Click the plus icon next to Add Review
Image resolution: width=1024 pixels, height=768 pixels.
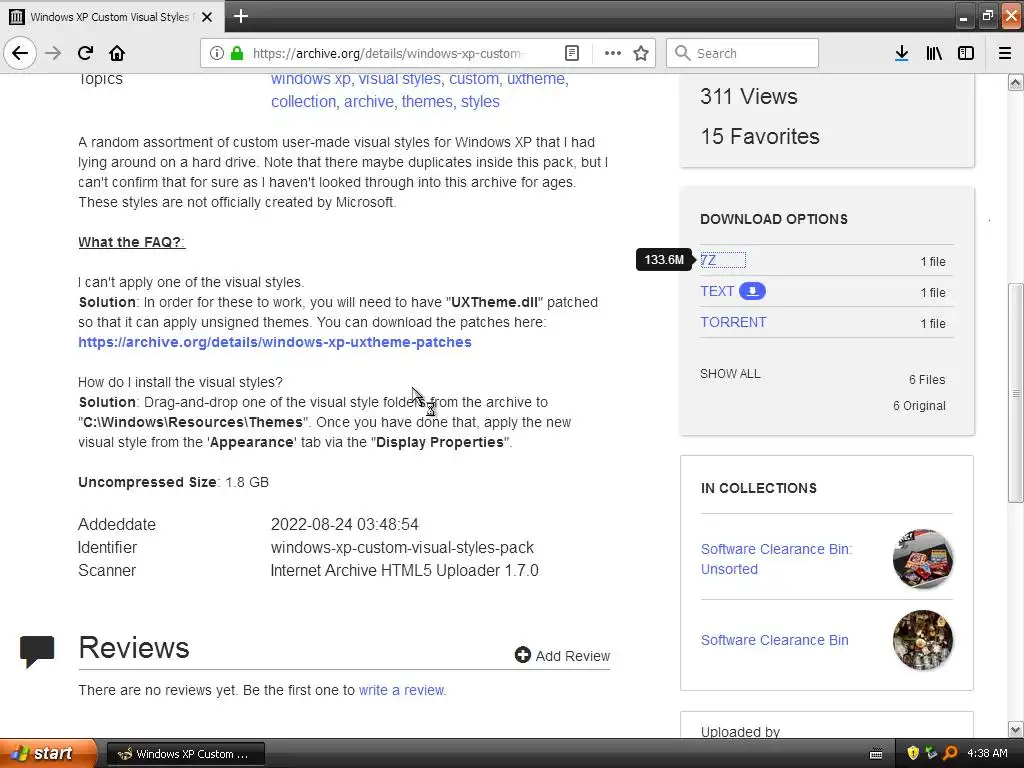[x=522, y=654]
